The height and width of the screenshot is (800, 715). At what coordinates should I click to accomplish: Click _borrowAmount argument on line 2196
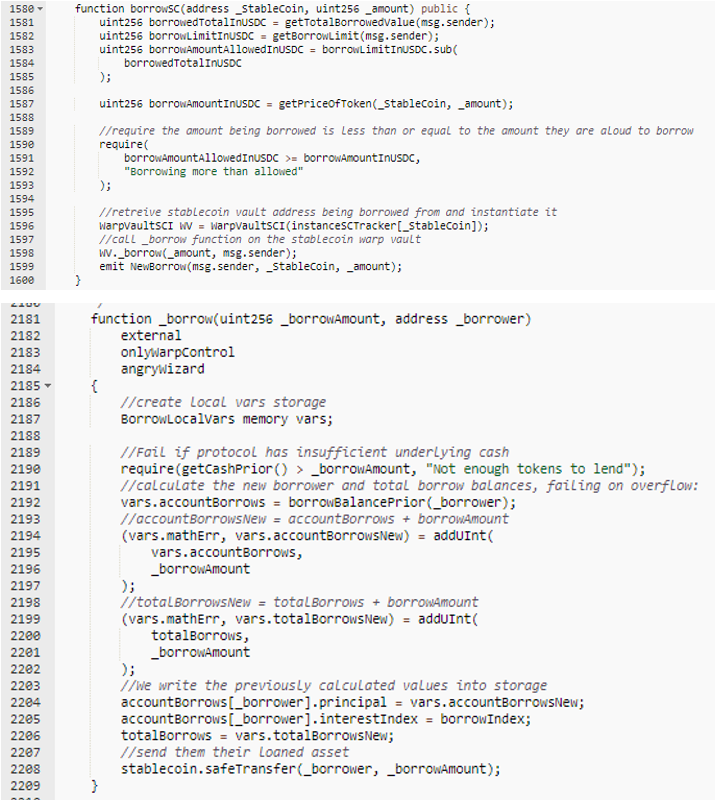(200, 569)
